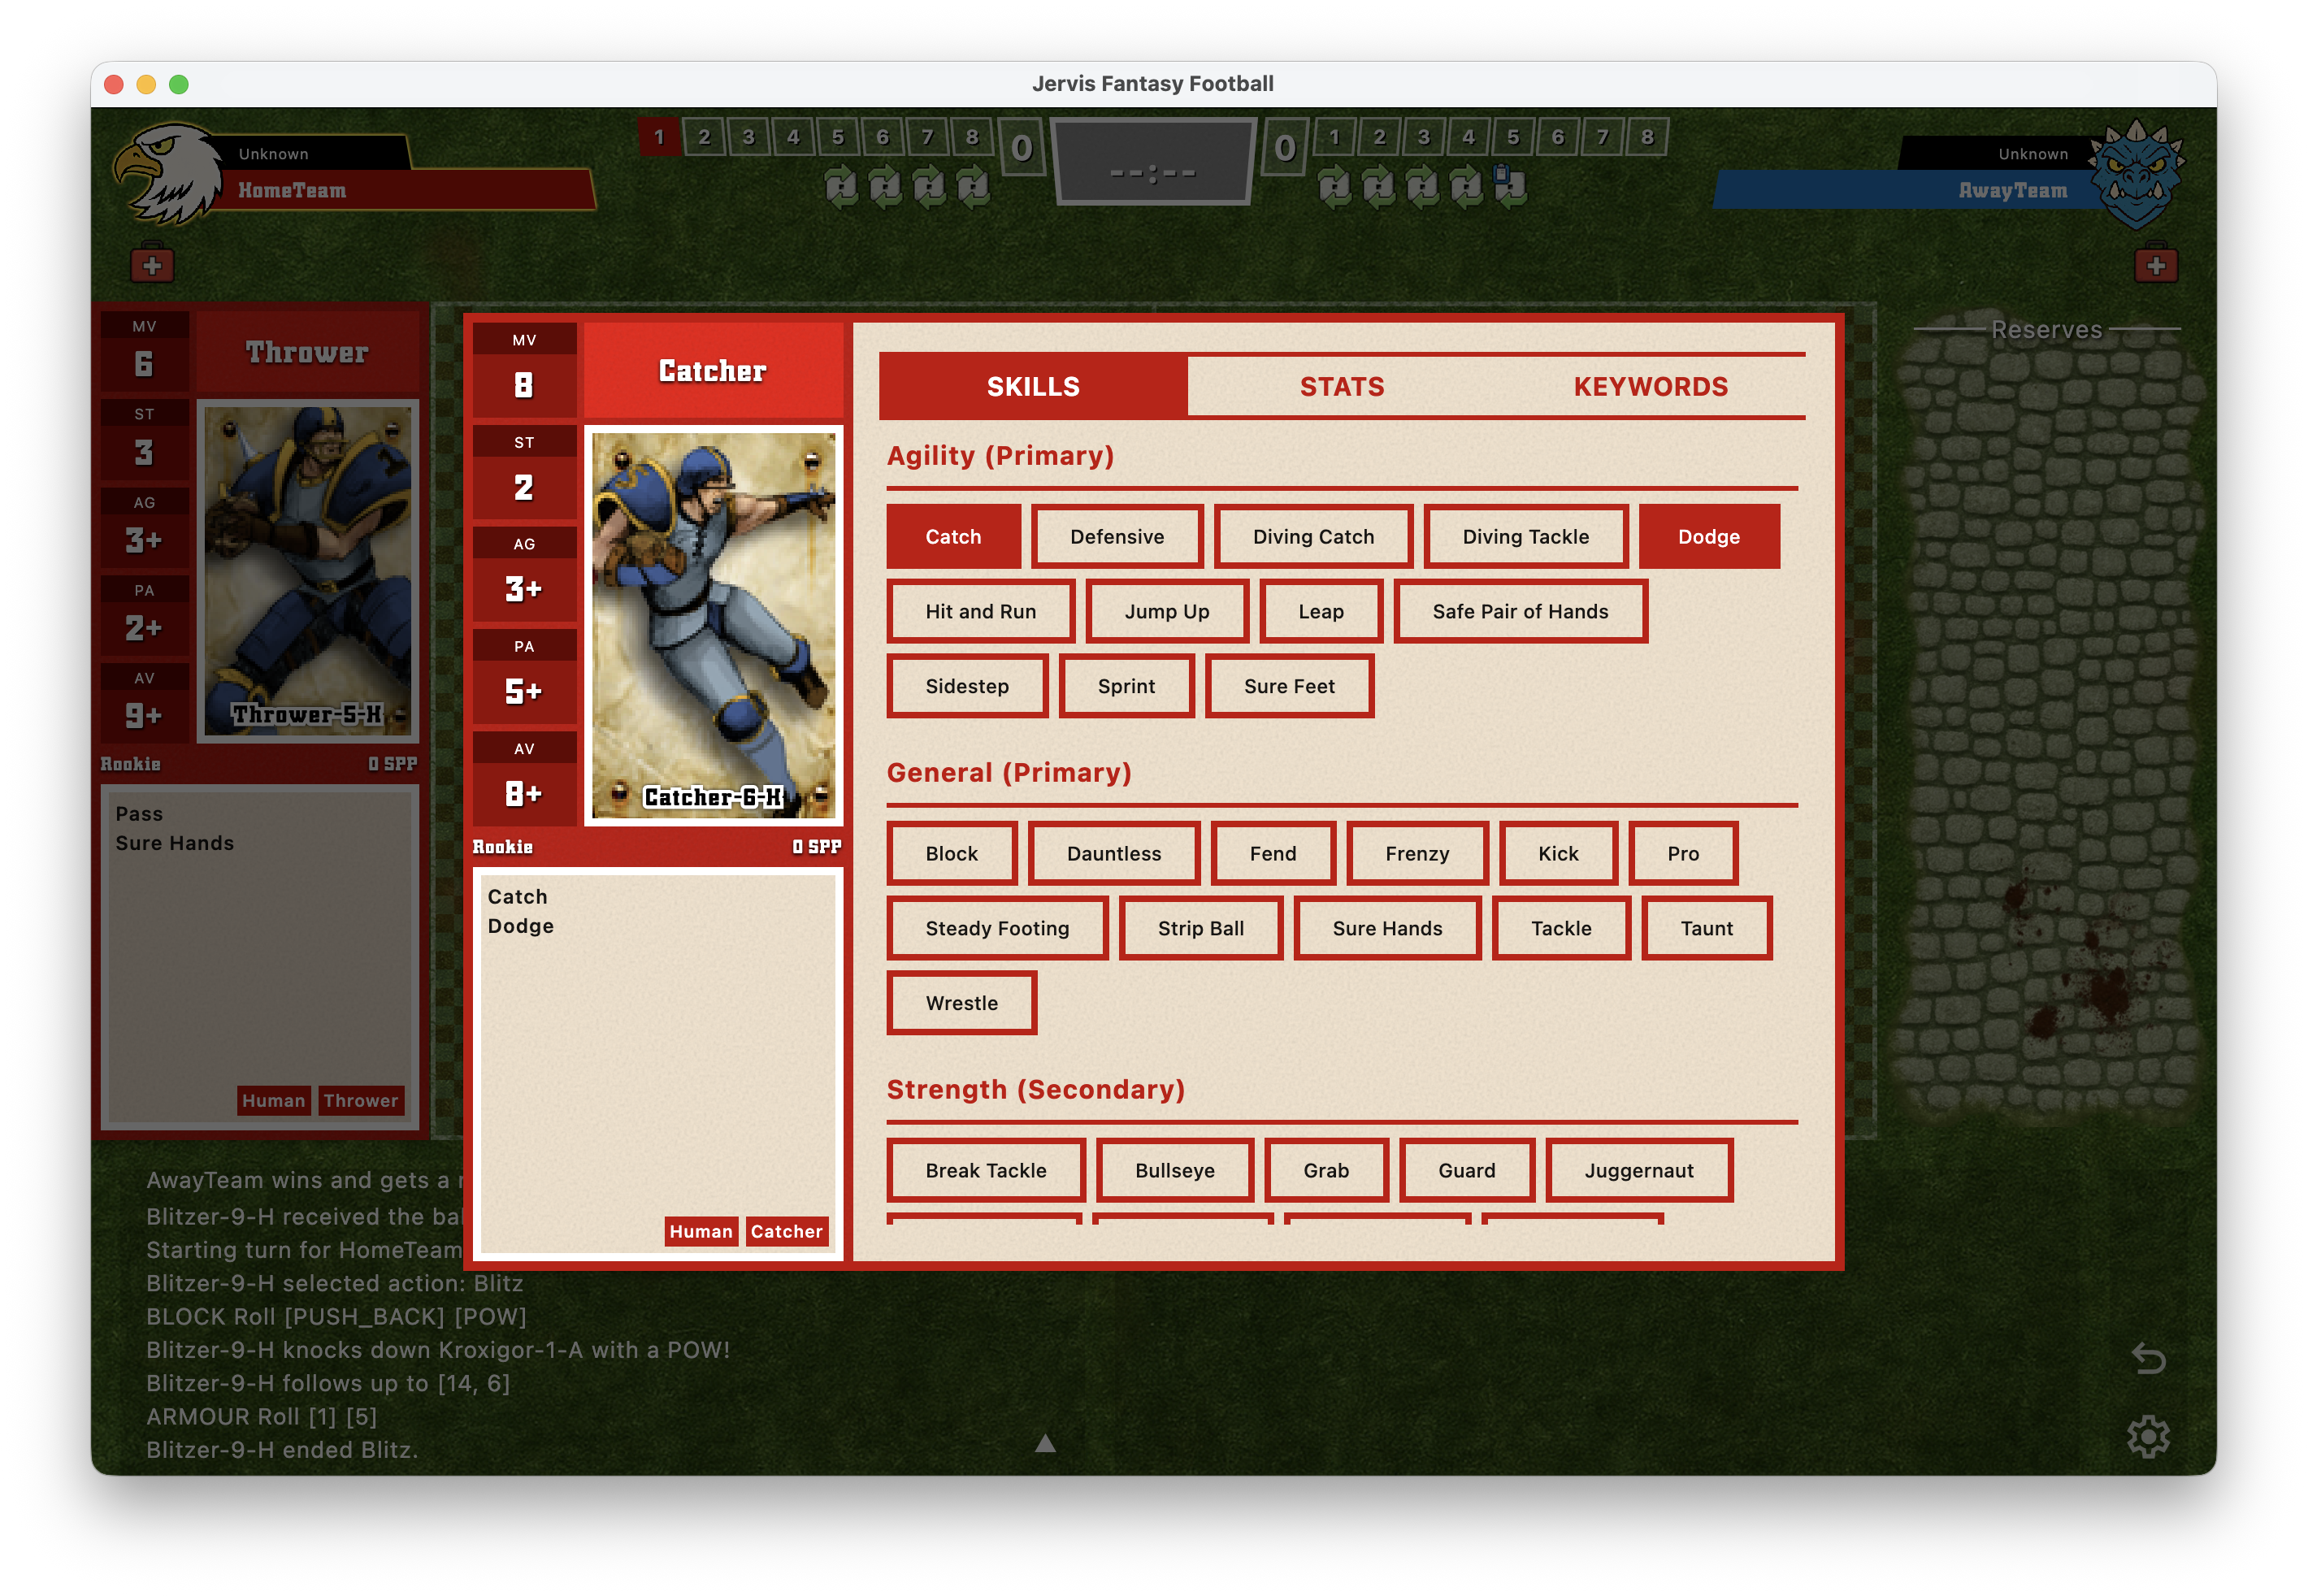This screenshot has width=2308, height=1596.
Task: Click the Thrower-5-H player portrait
Action: 308,571
